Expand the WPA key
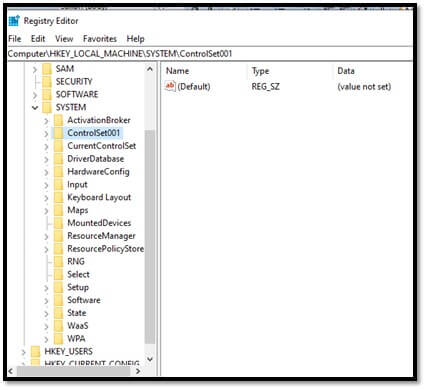 46,339
